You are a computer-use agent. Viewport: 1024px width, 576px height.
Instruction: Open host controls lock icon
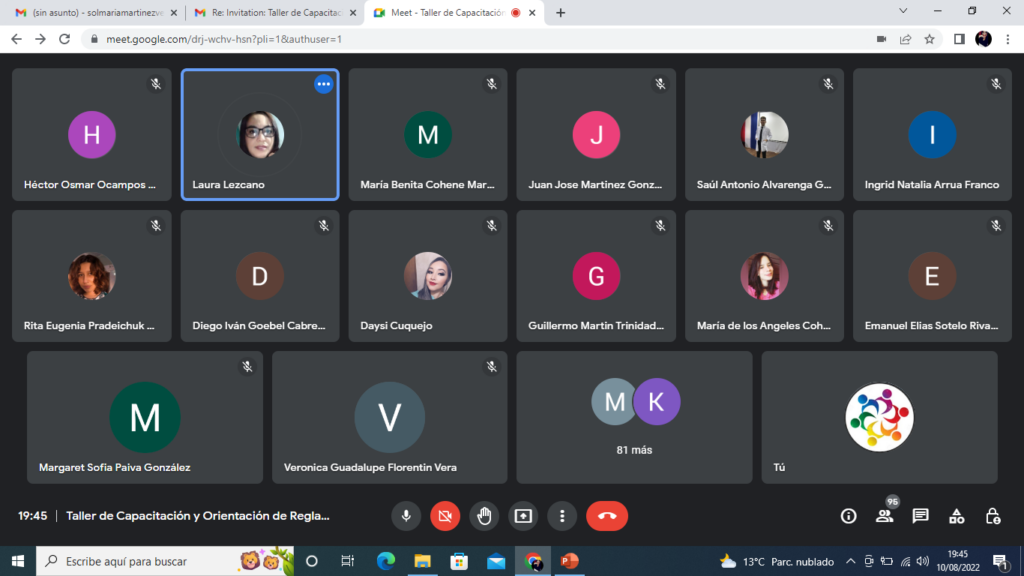point(992,516)
